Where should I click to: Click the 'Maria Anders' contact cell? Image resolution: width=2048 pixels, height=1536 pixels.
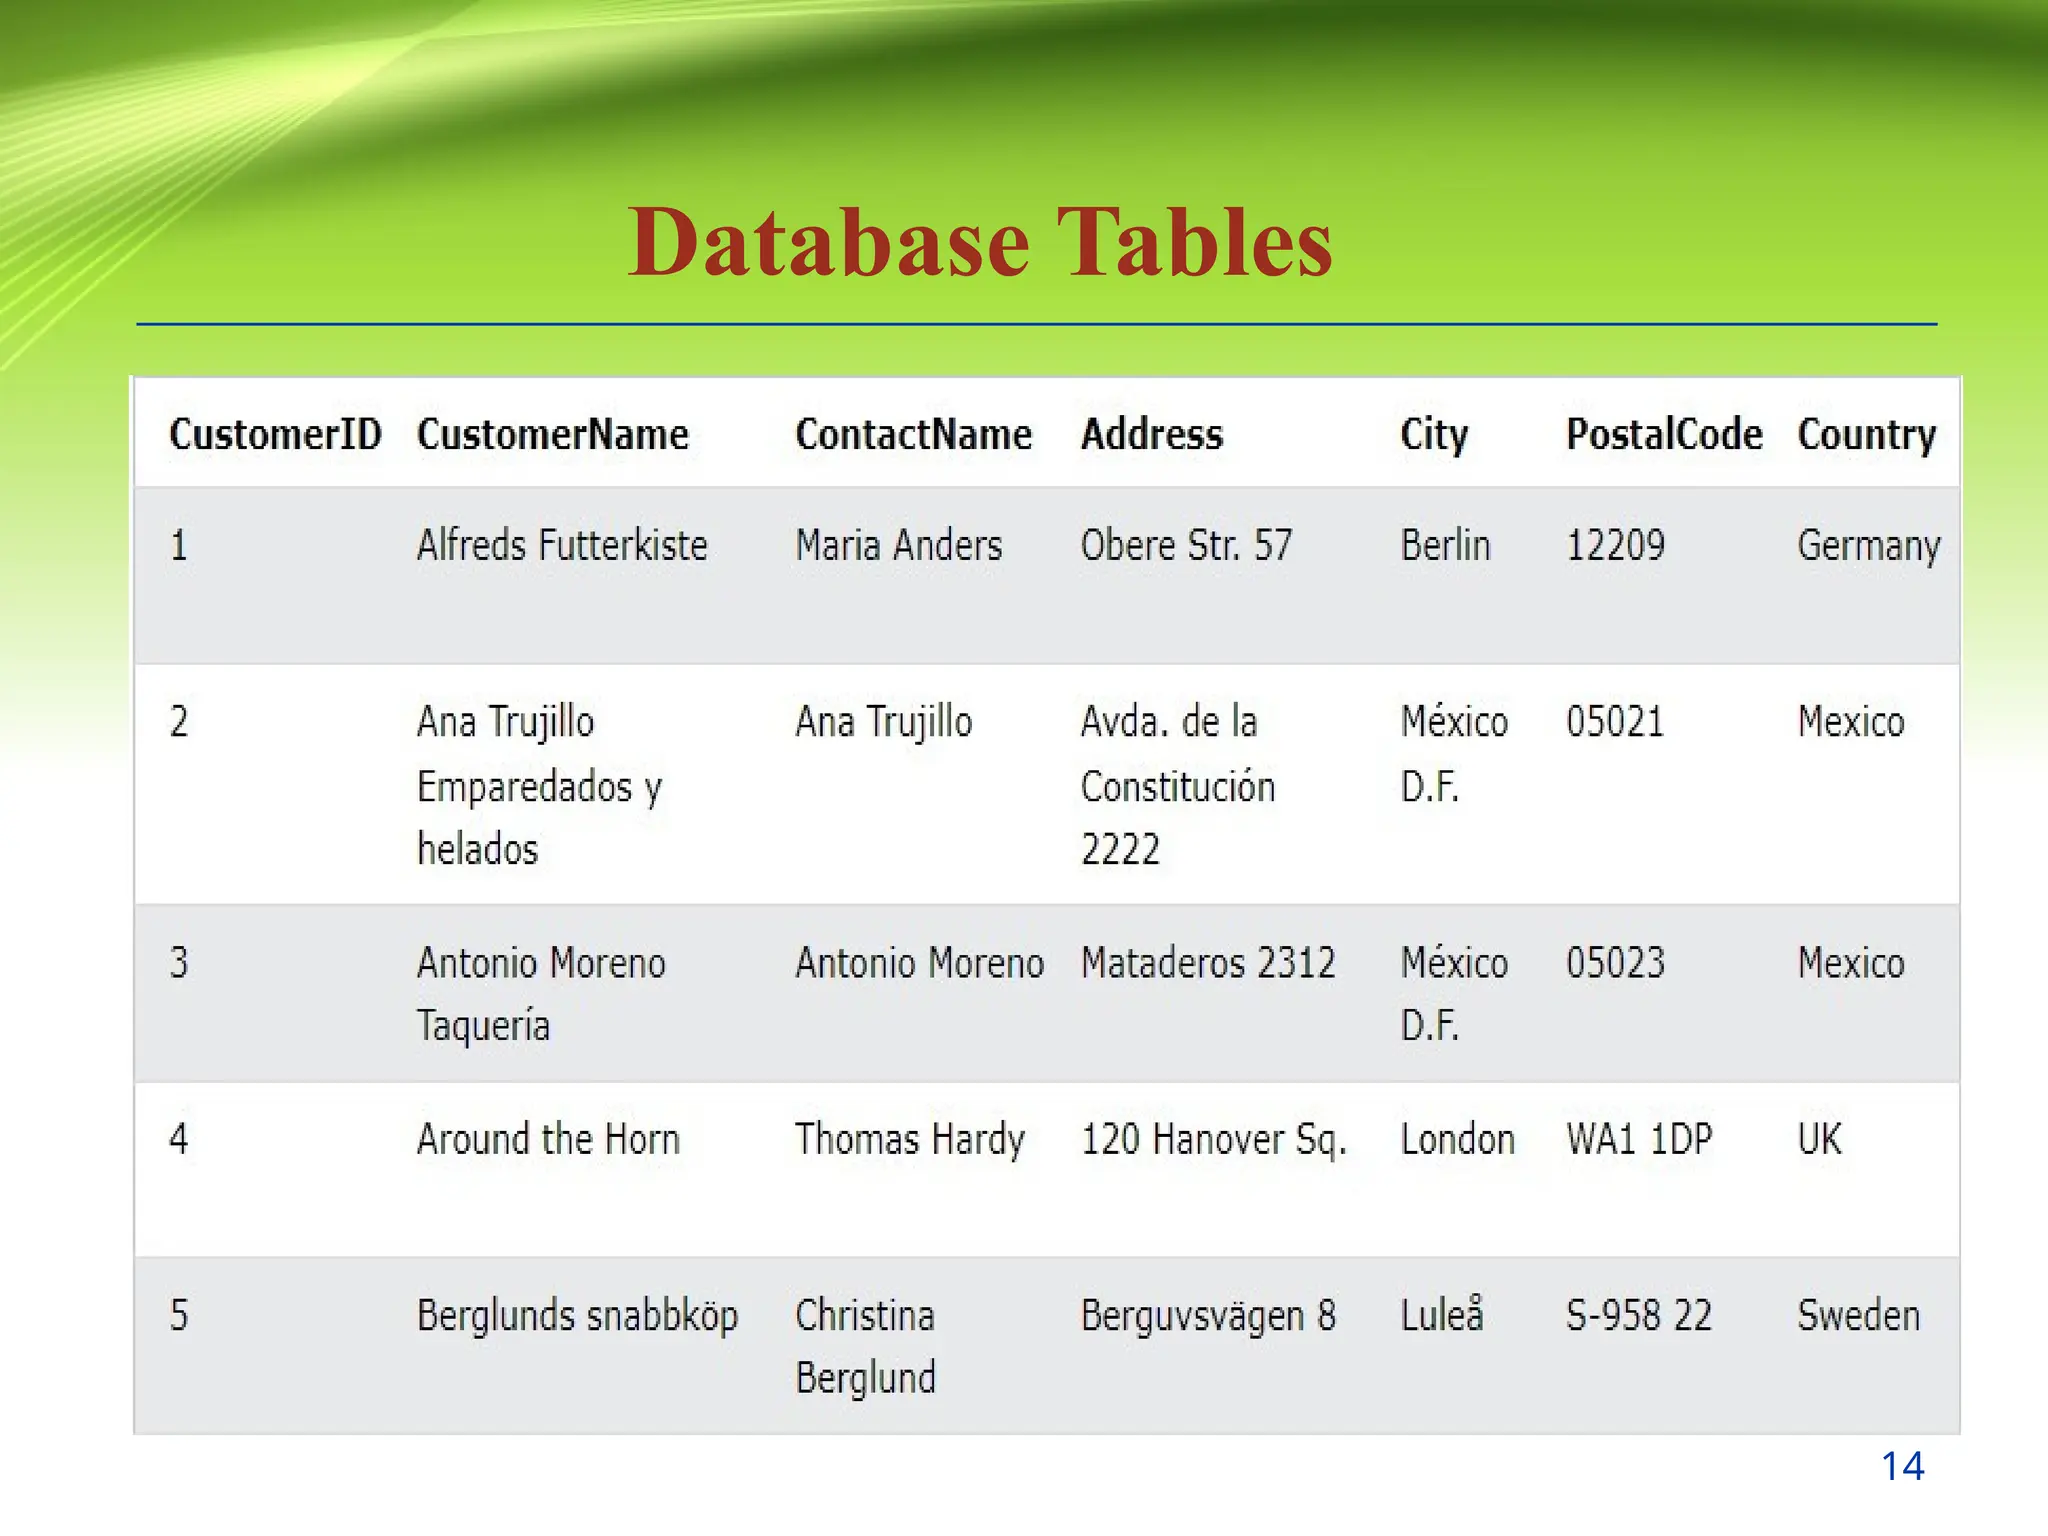pyautogui.click(x=898, y=545)
